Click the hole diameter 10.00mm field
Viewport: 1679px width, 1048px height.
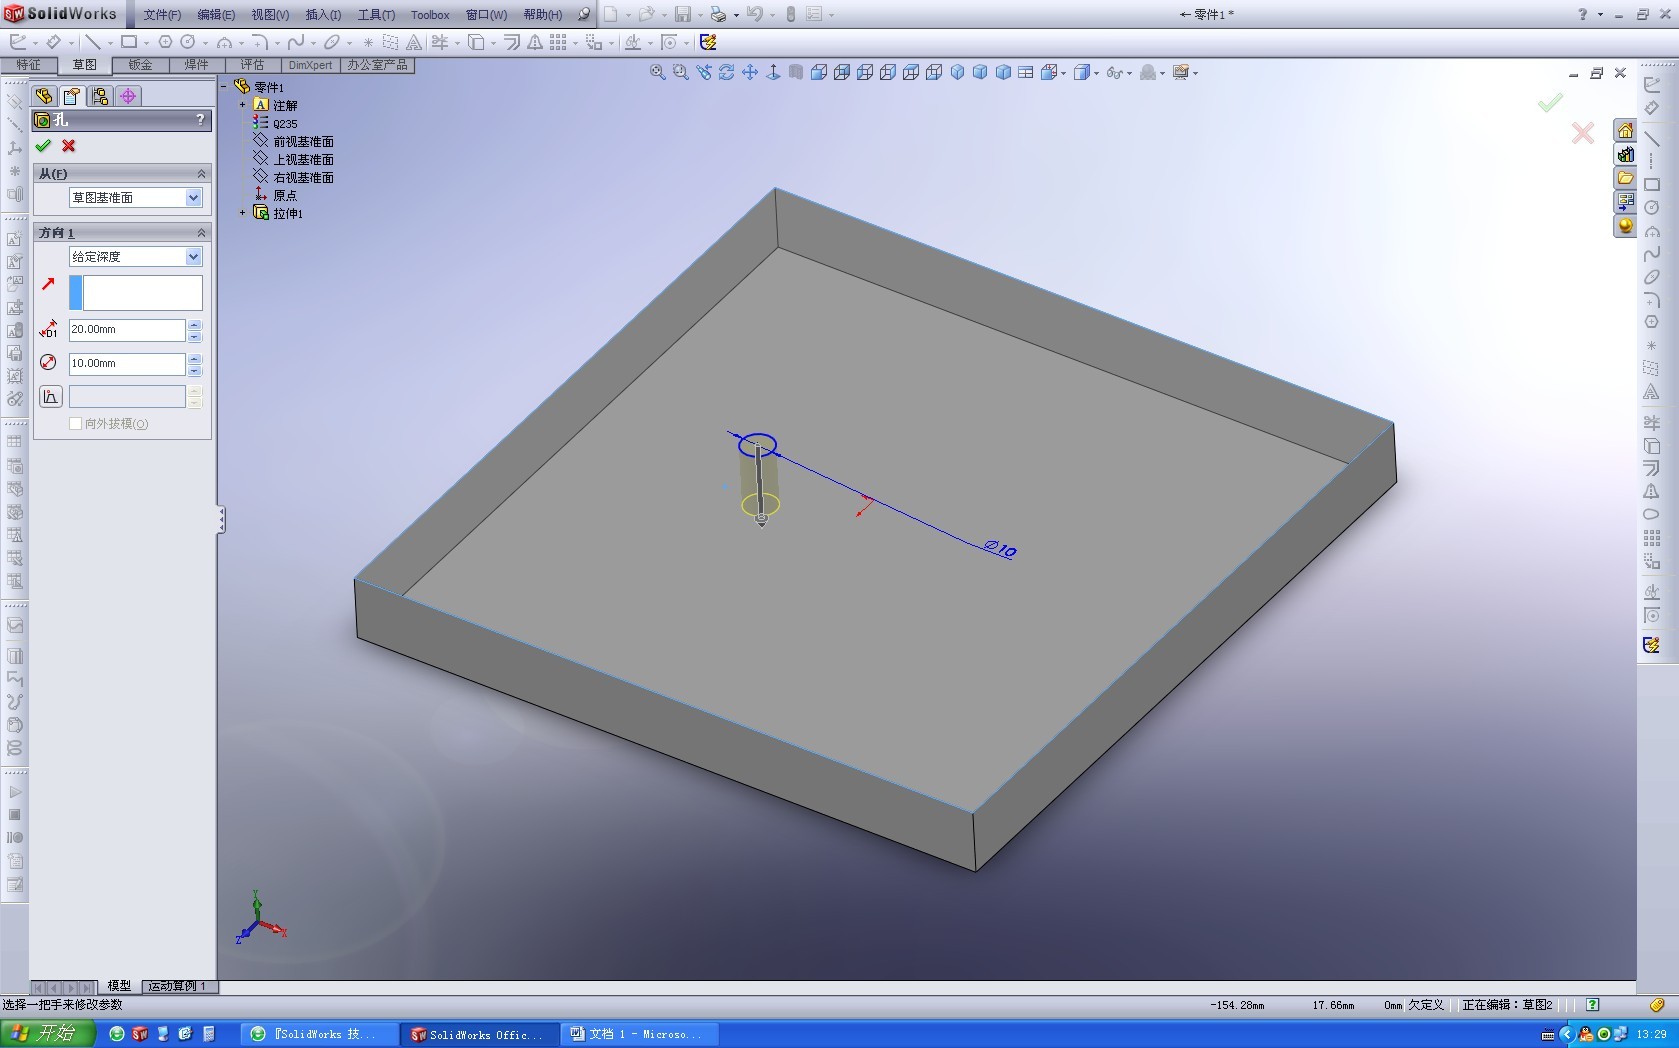click(127, 364)
